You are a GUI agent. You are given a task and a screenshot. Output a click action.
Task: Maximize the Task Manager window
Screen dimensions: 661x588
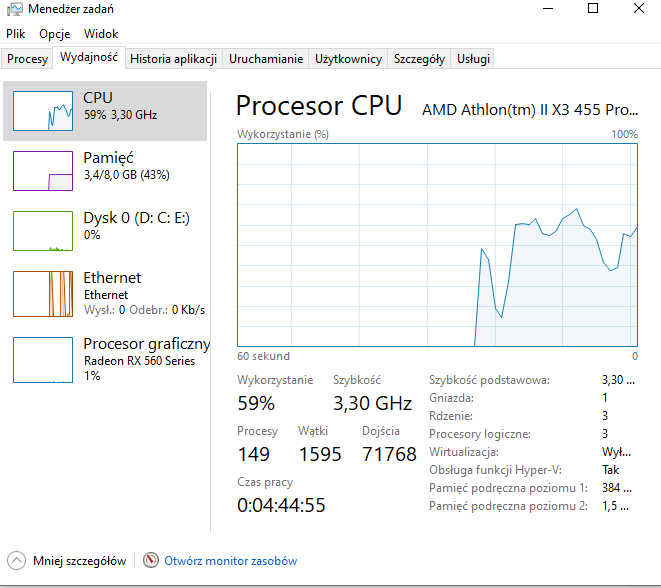[593, 9]
